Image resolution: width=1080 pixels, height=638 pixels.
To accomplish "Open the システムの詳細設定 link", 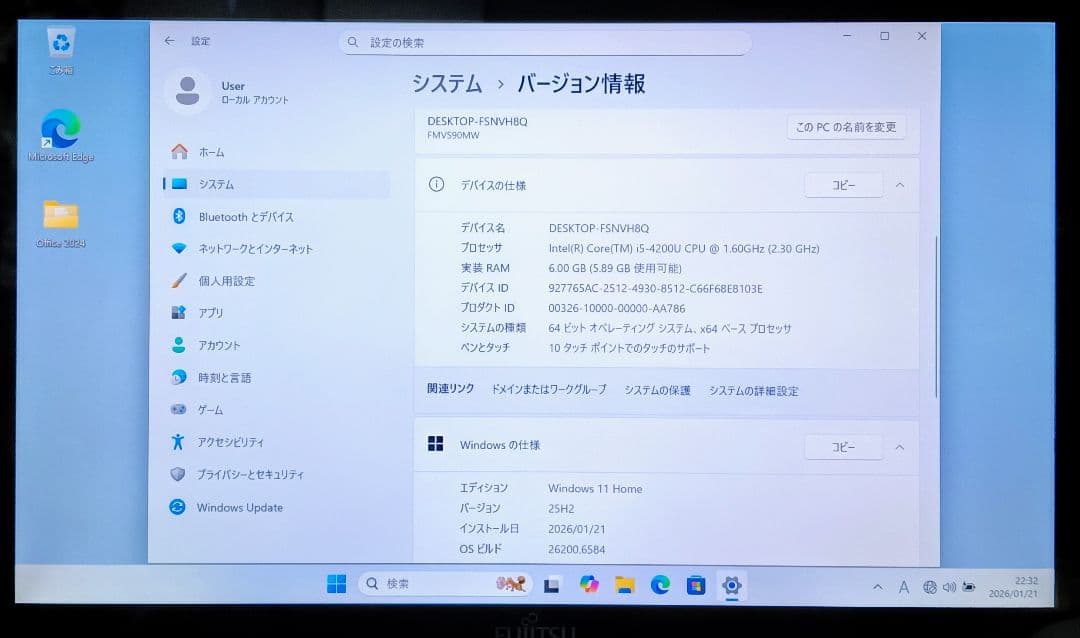I will pos(754,391).
